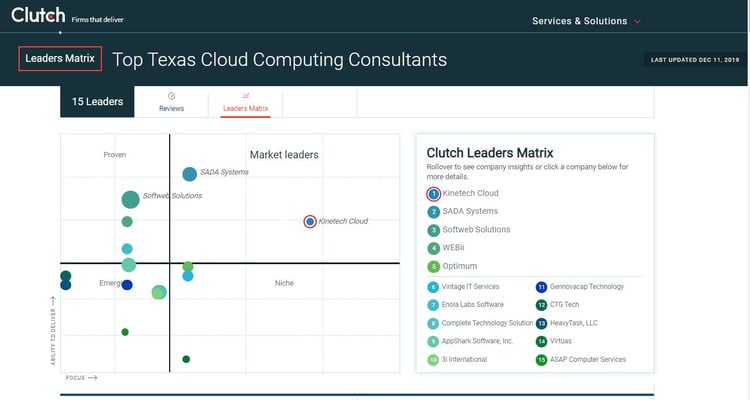
Task: Click number 8 badge beside Complete Technology Solution
Action: (x=433, y=323)
